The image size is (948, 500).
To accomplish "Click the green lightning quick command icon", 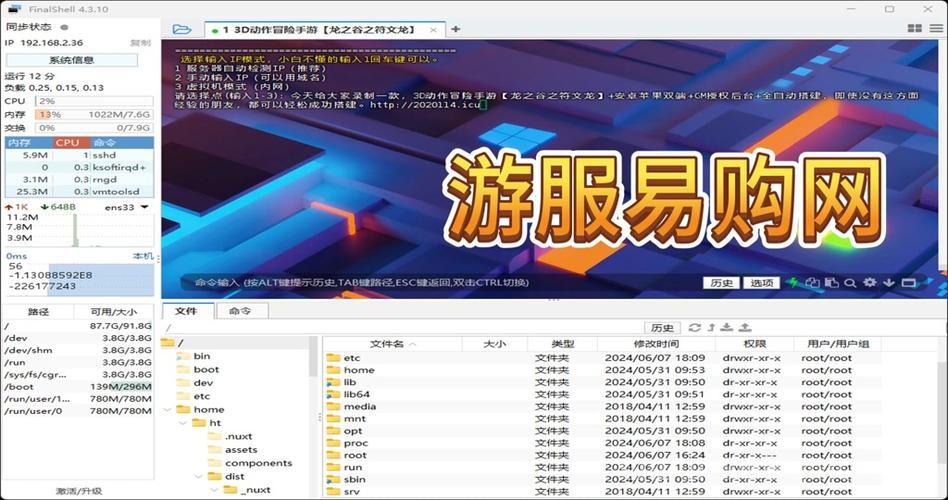I will point(793,282).
